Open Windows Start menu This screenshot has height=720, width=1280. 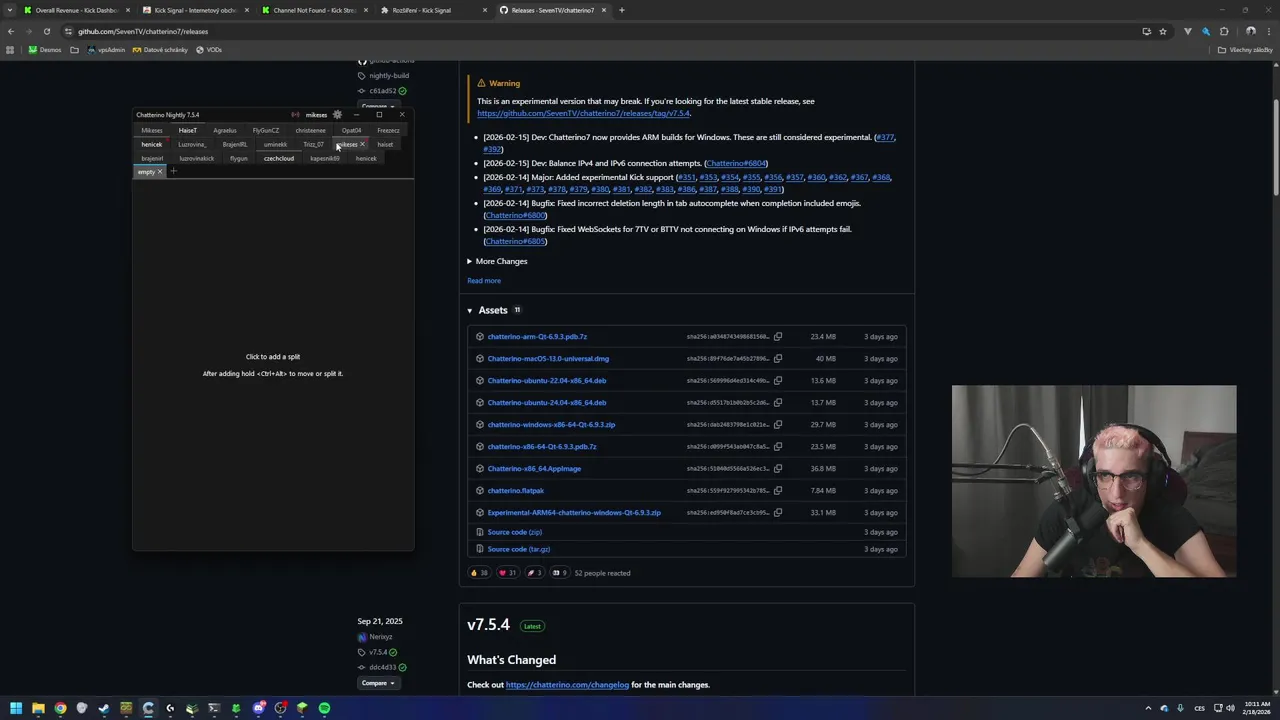pos(16,708)
